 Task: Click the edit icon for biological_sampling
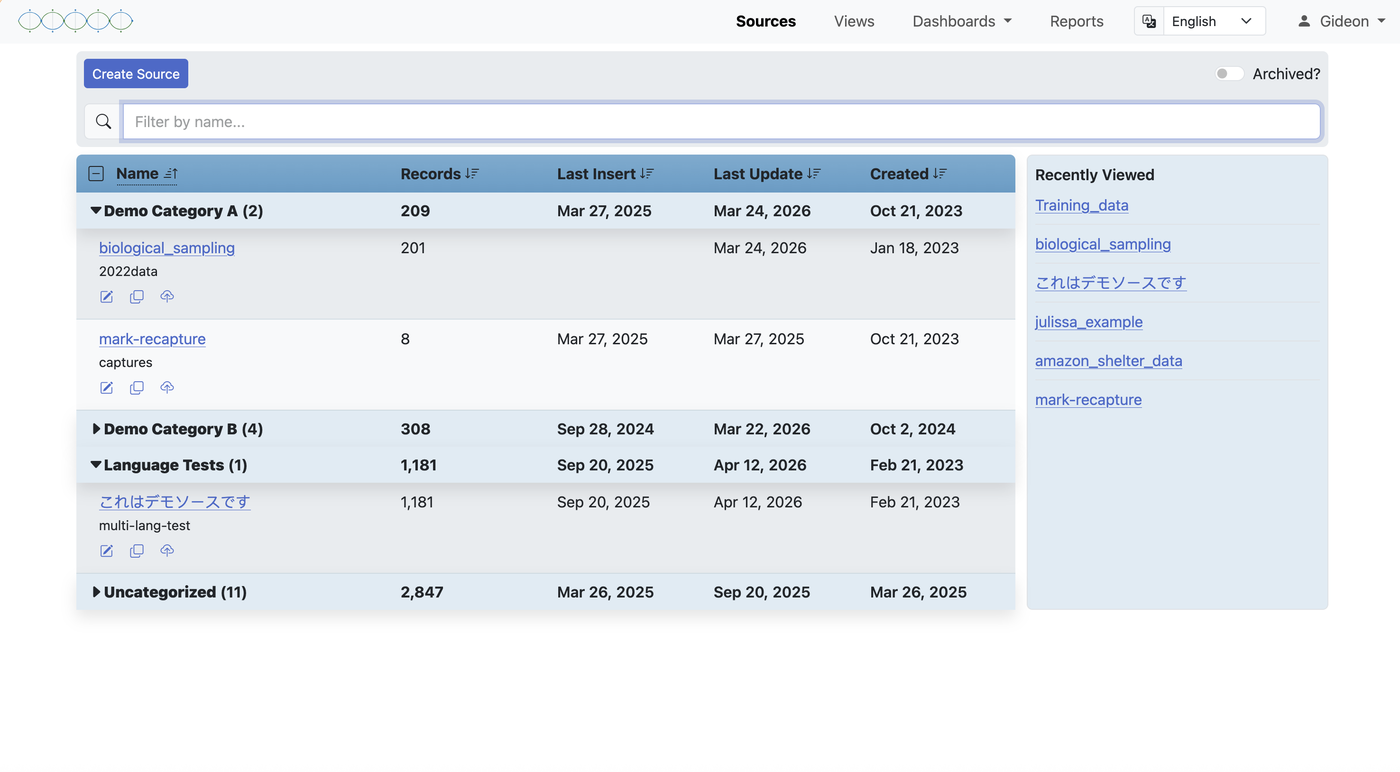106,296
